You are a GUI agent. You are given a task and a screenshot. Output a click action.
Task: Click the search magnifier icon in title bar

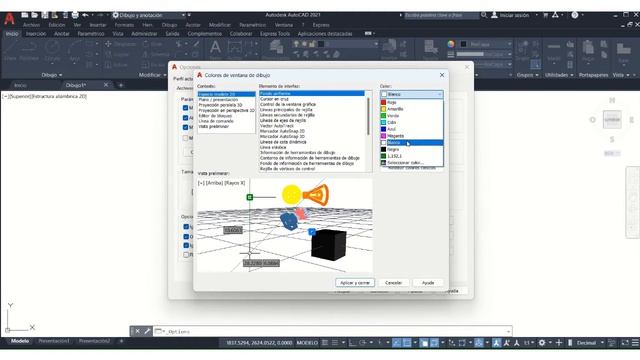click(484, 15)
